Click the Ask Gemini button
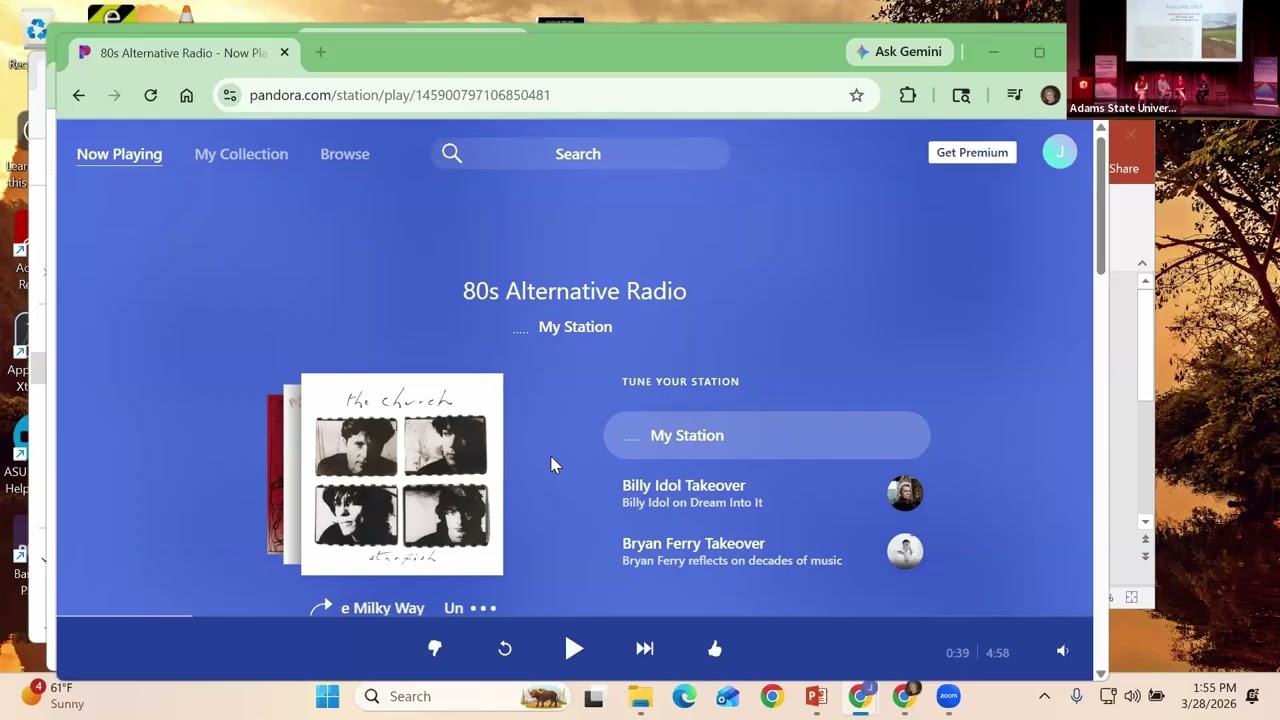Screen dimensions: 1280x720 coord(899,52)
